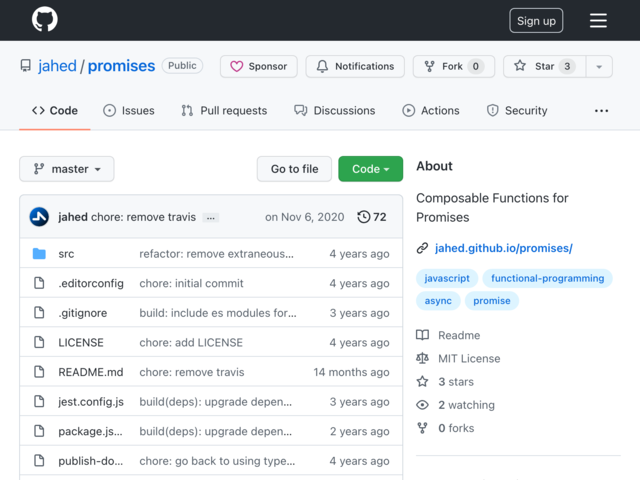Screen dimensions: 640x480
Task: Click the Fork count badge 0
Action: (476, 66)
